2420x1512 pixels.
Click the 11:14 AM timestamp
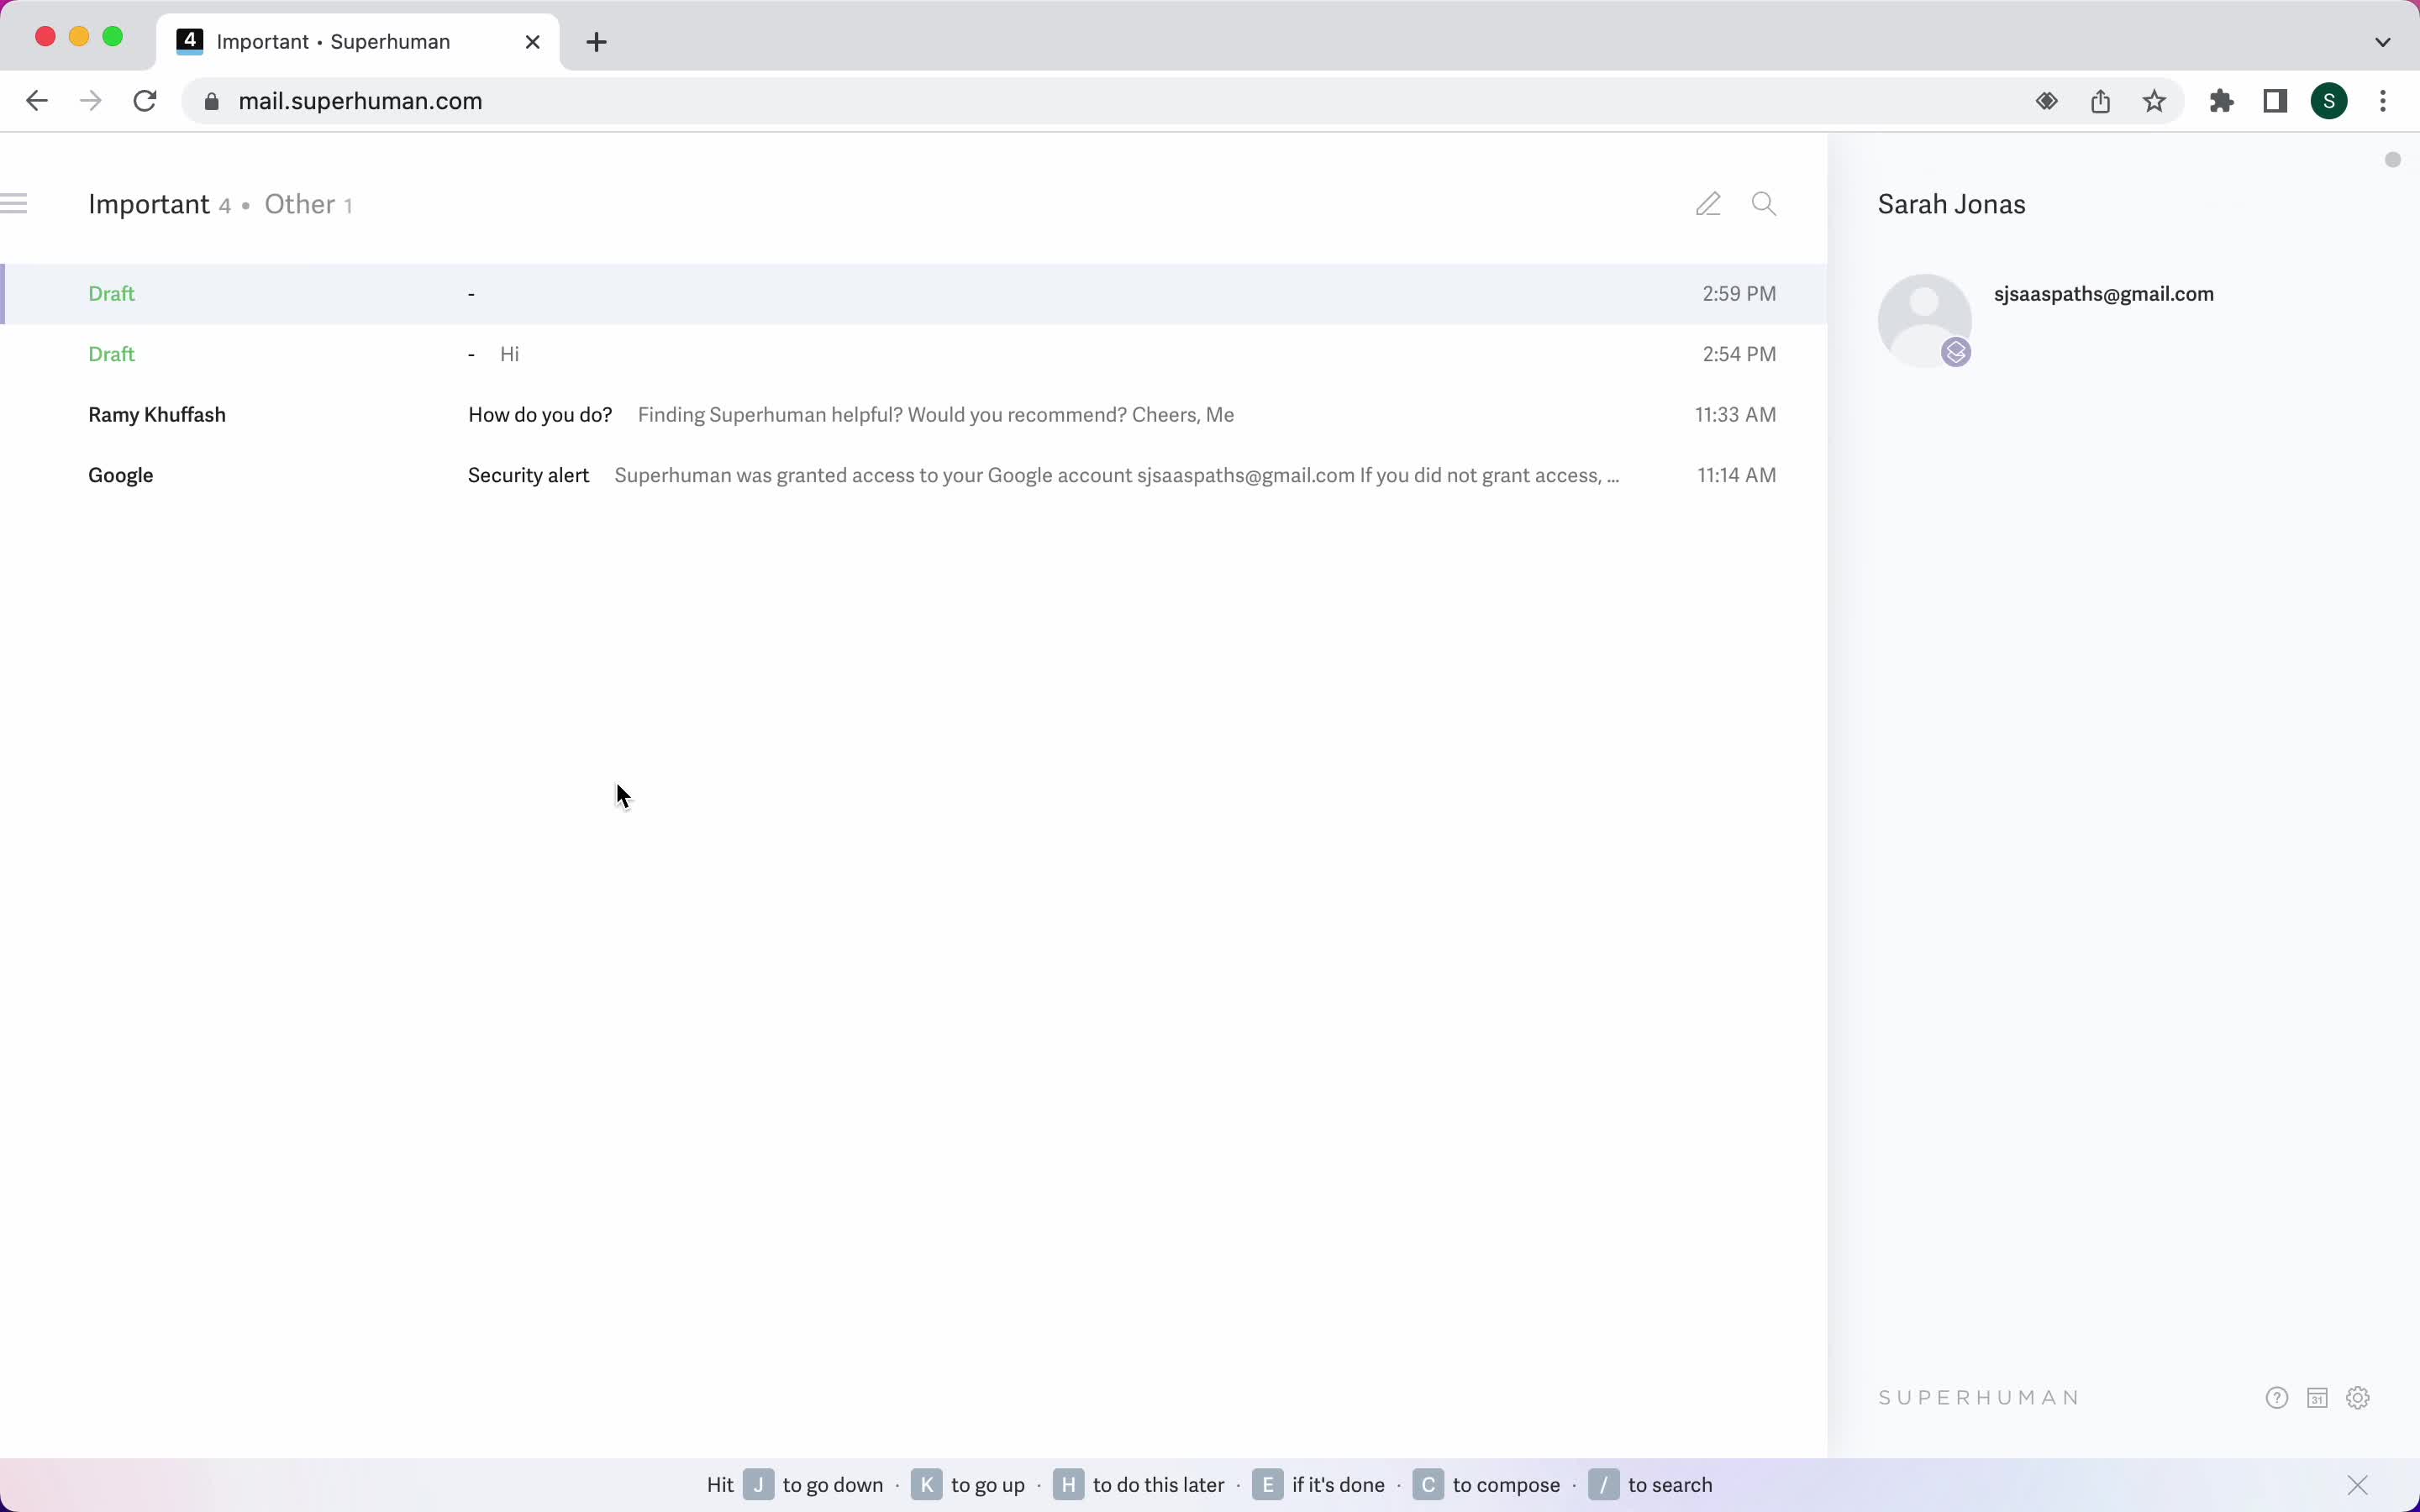coord(1737,475)
